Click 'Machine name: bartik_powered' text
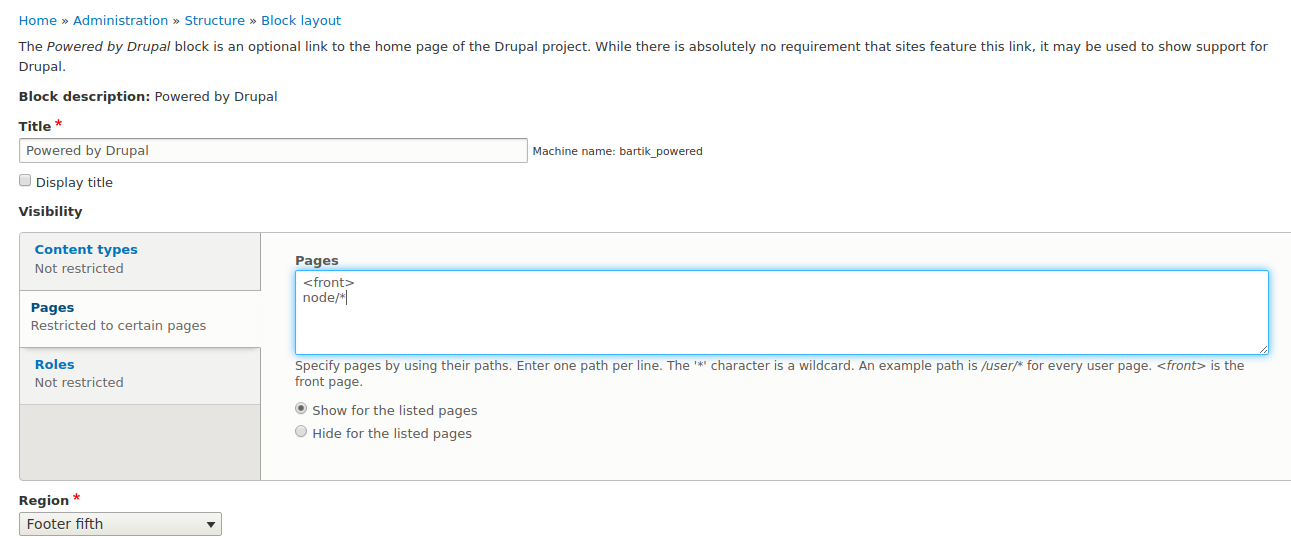The width and height of the screenshot is (1291, 538). (x=617, y=152)
